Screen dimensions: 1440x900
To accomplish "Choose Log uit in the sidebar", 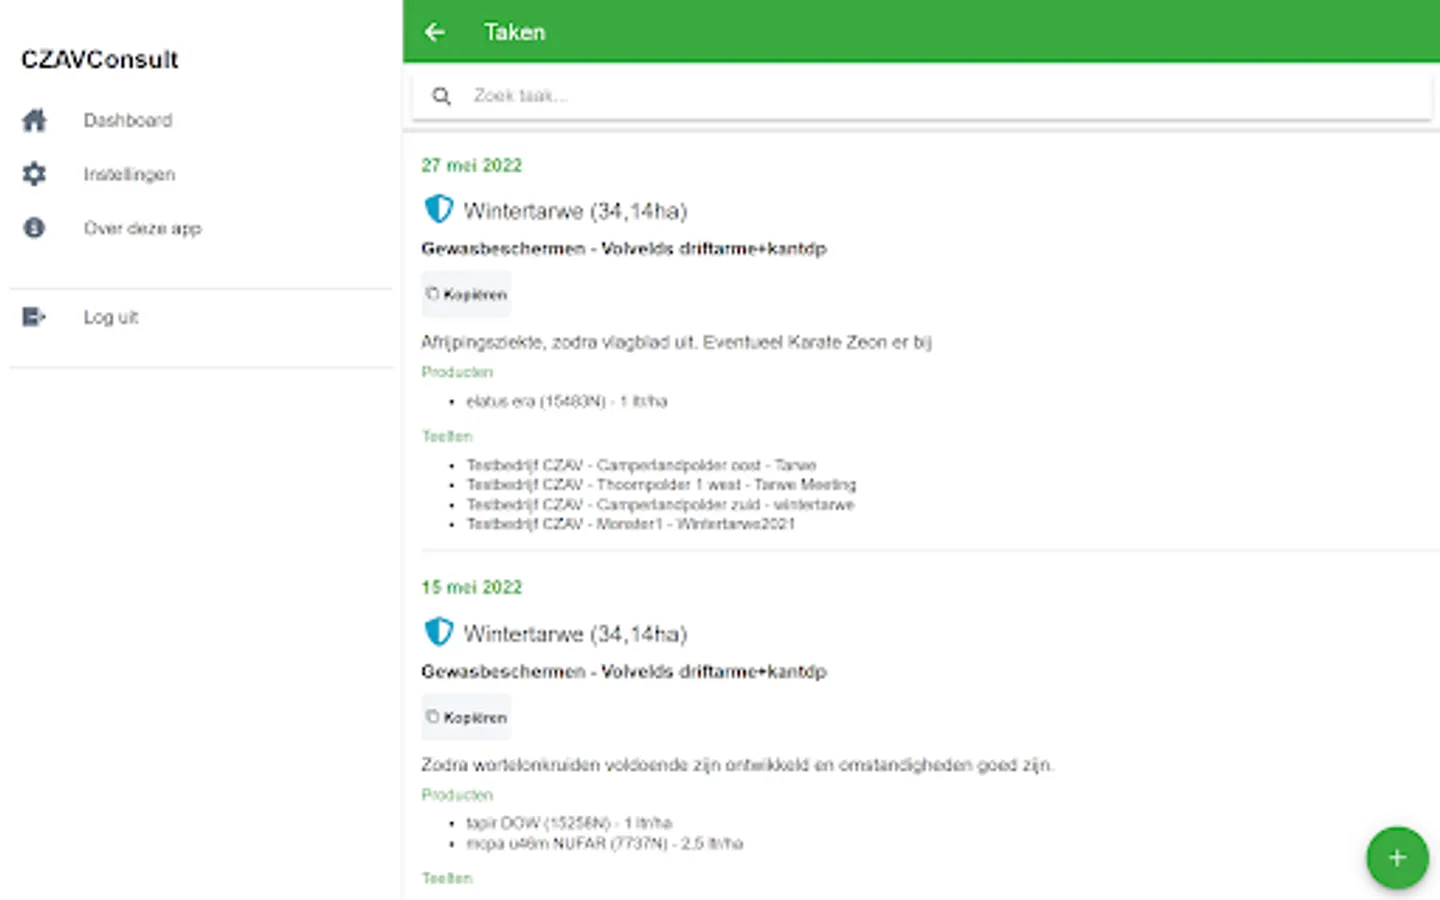I will click(111, 317).
